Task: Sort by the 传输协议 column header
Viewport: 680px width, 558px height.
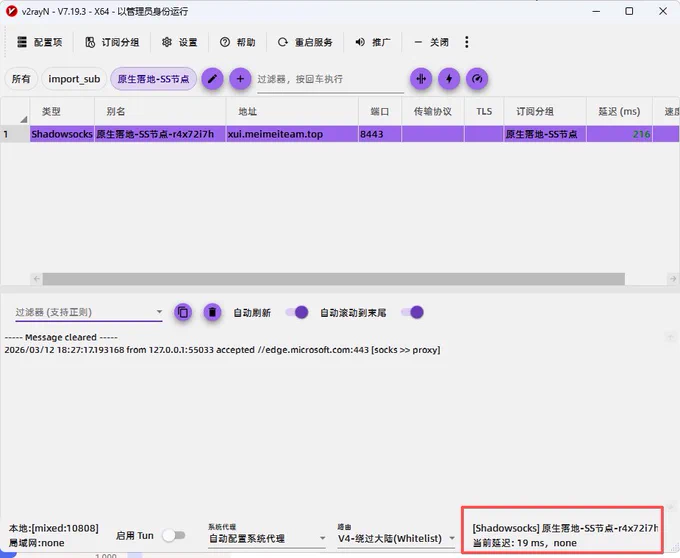Action: coord(433,111)
